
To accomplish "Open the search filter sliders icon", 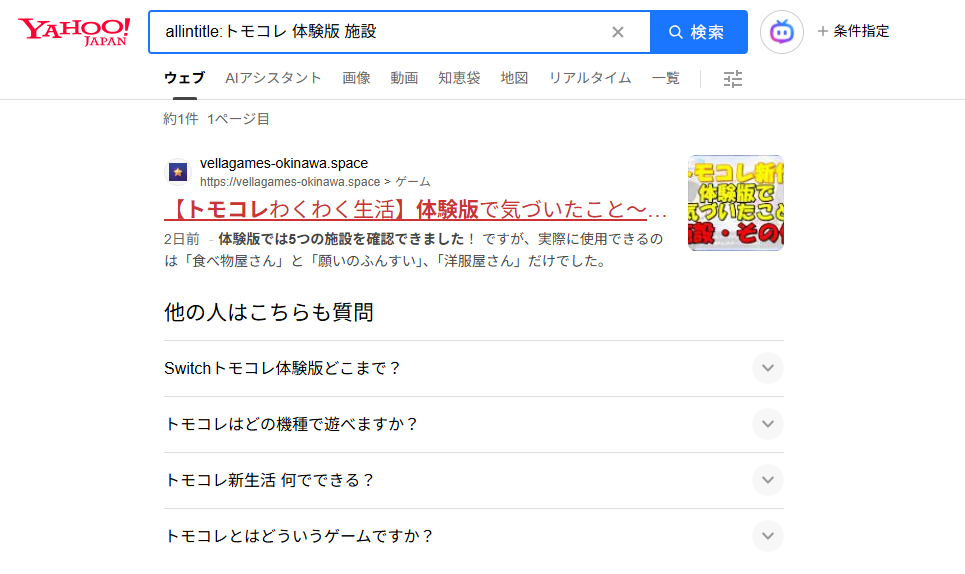I will [733, 79].
